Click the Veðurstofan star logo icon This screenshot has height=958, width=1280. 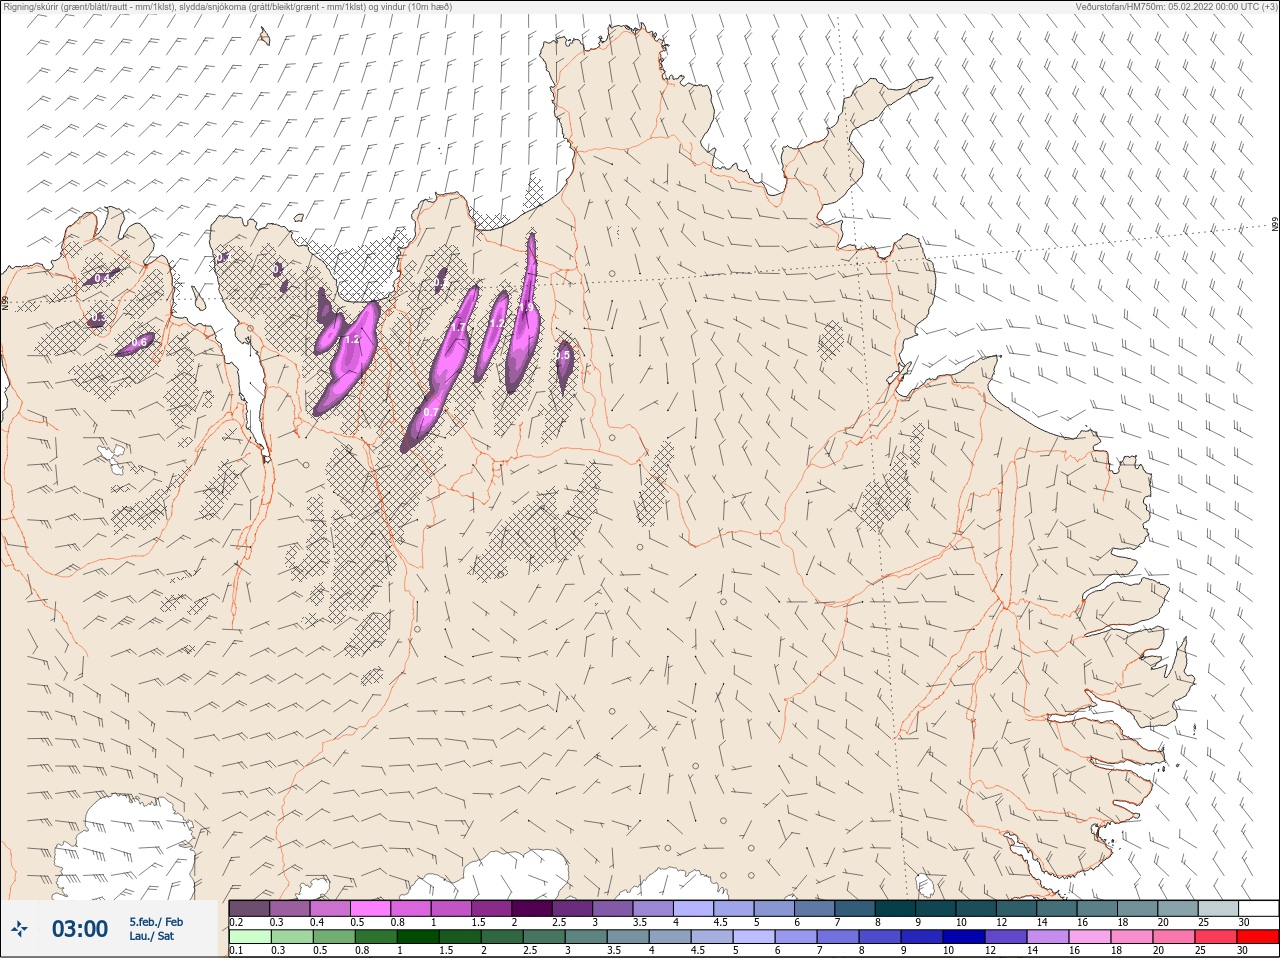tap(20, 930)
